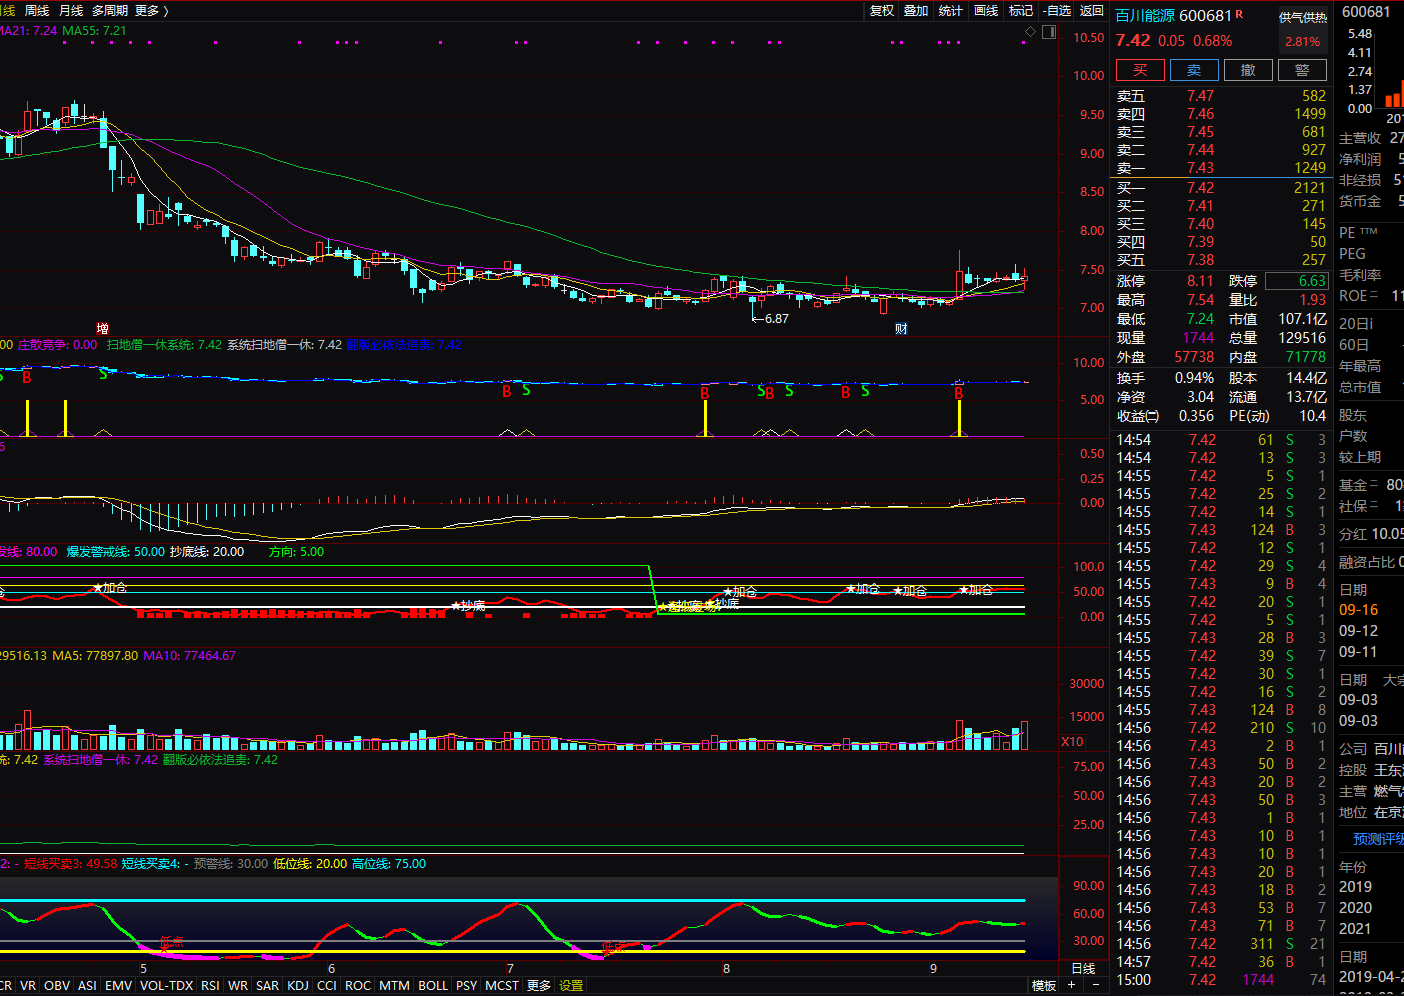1404x996 pixels.
Task: Click the diamond marker icon above the chart
Action: tap(1030, 32)
